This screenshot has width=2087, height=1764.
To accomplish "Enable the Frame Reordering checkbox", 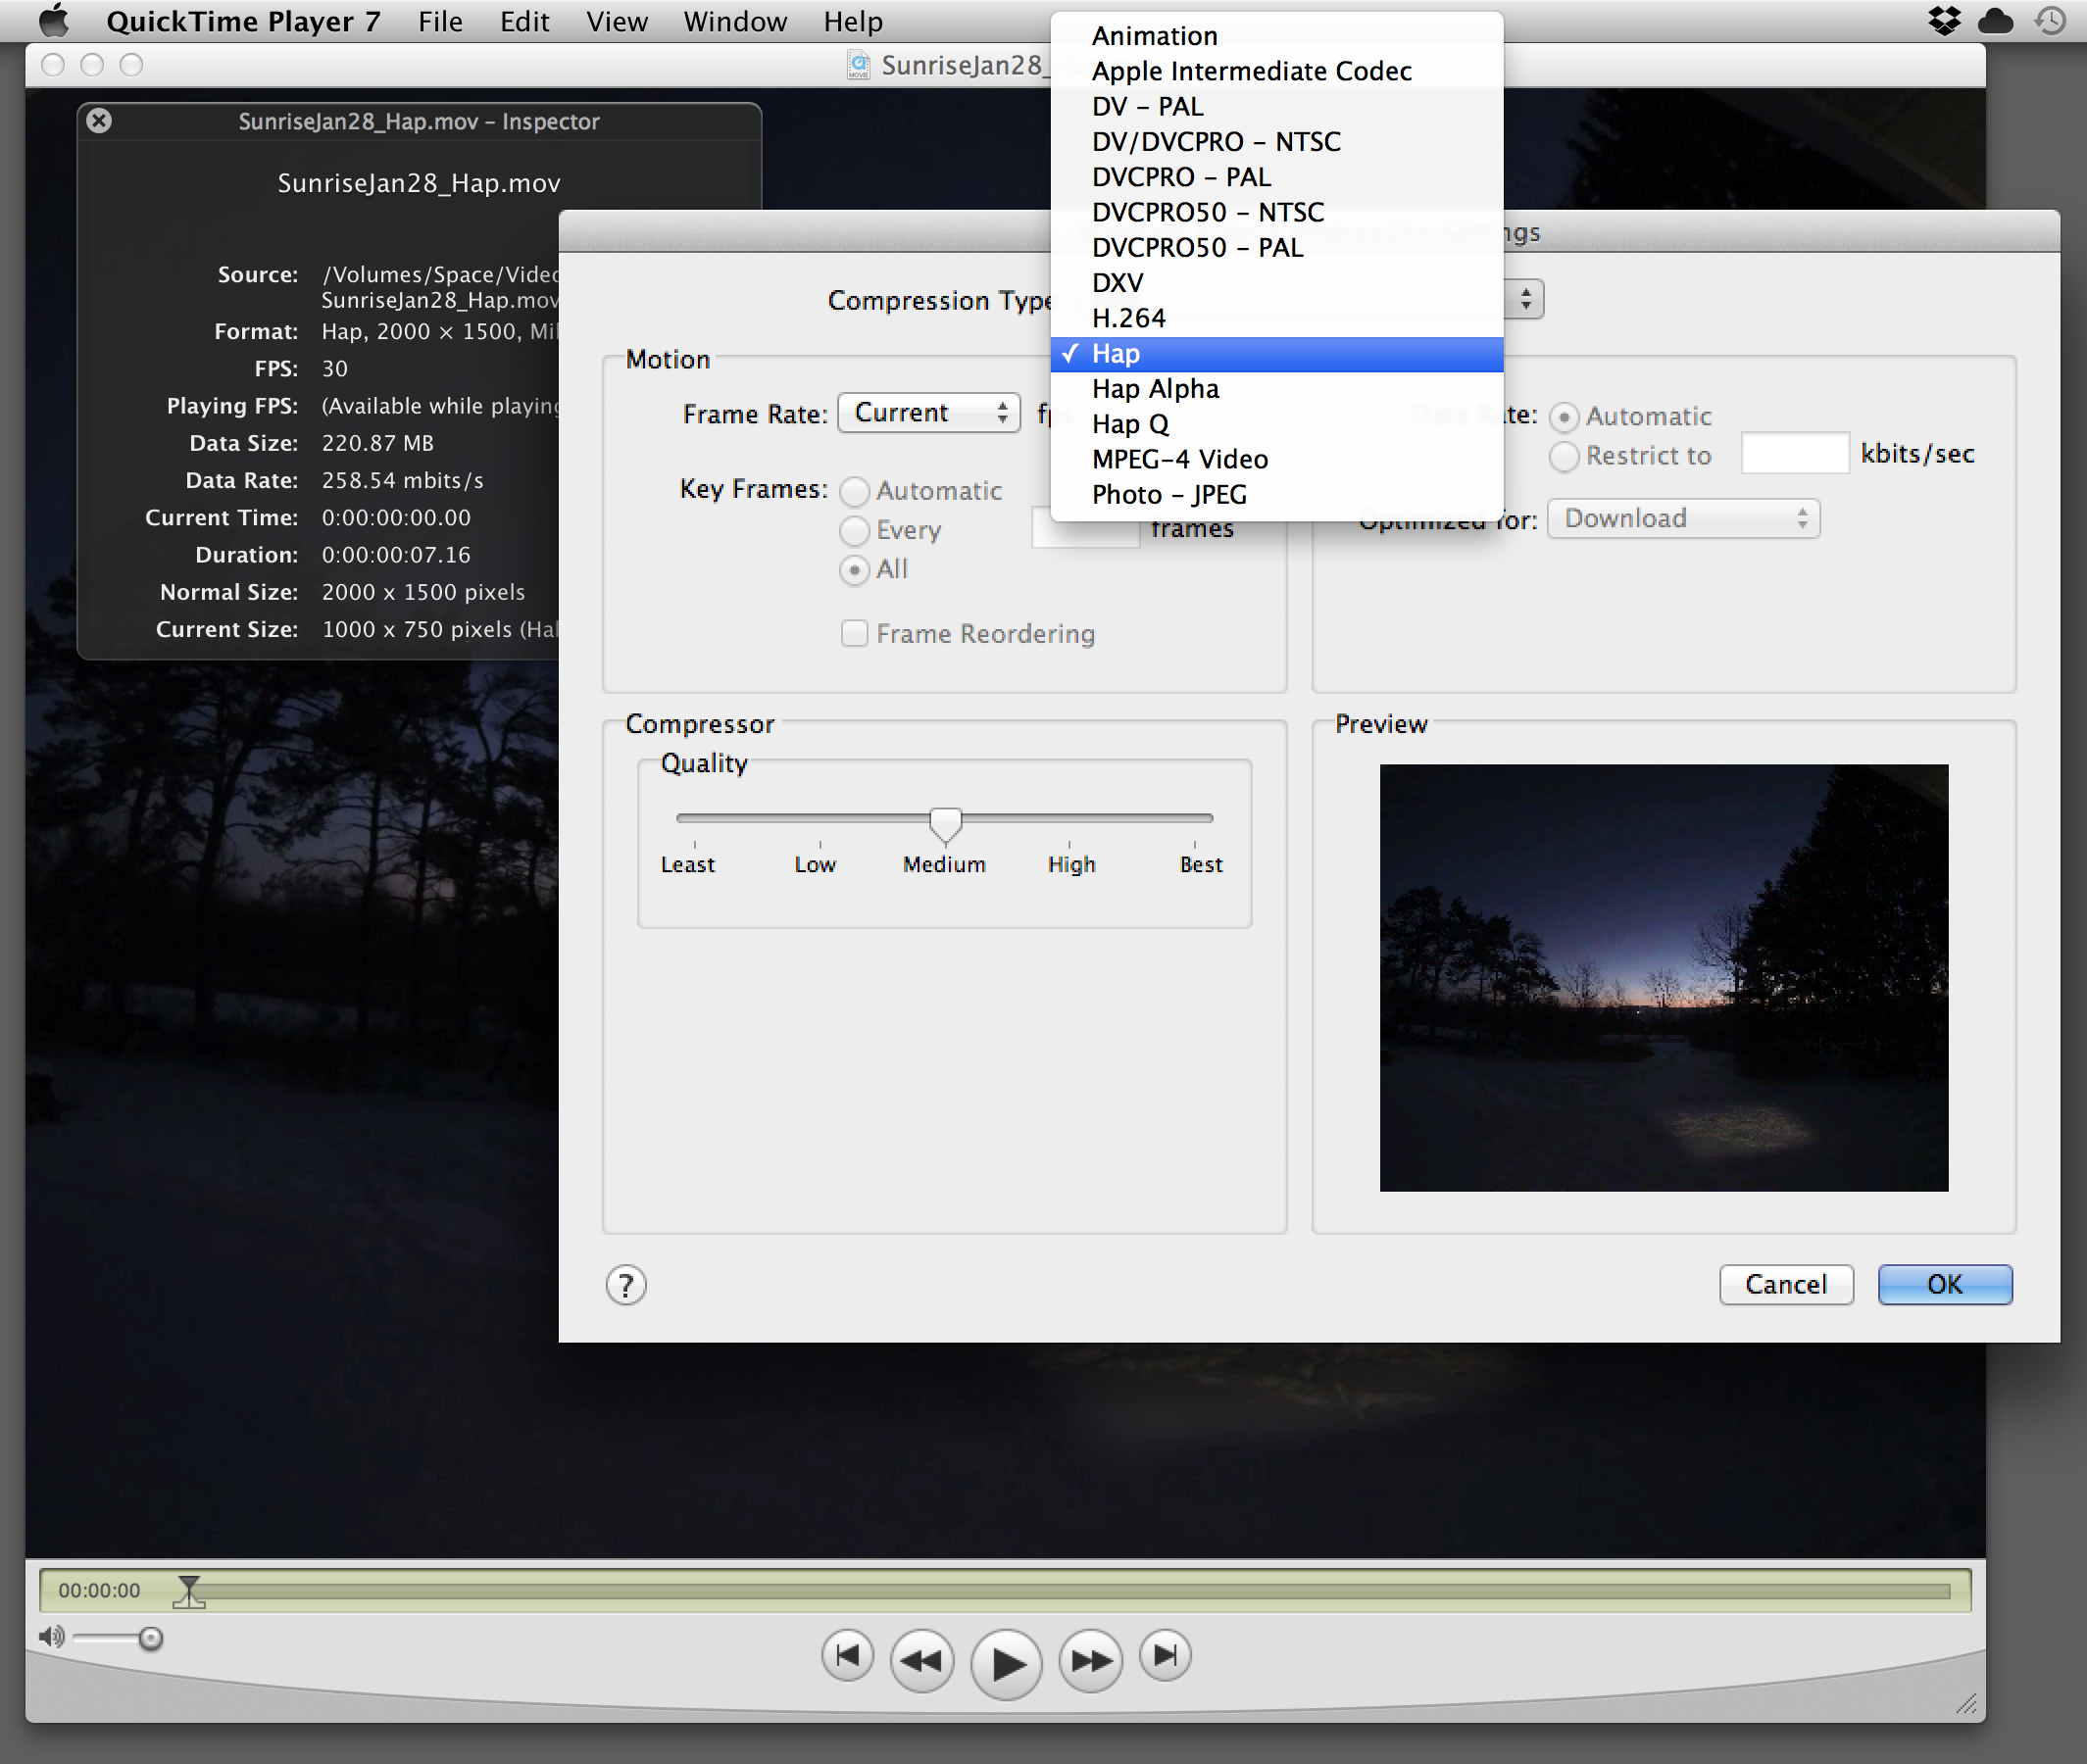I will (854, 633).
